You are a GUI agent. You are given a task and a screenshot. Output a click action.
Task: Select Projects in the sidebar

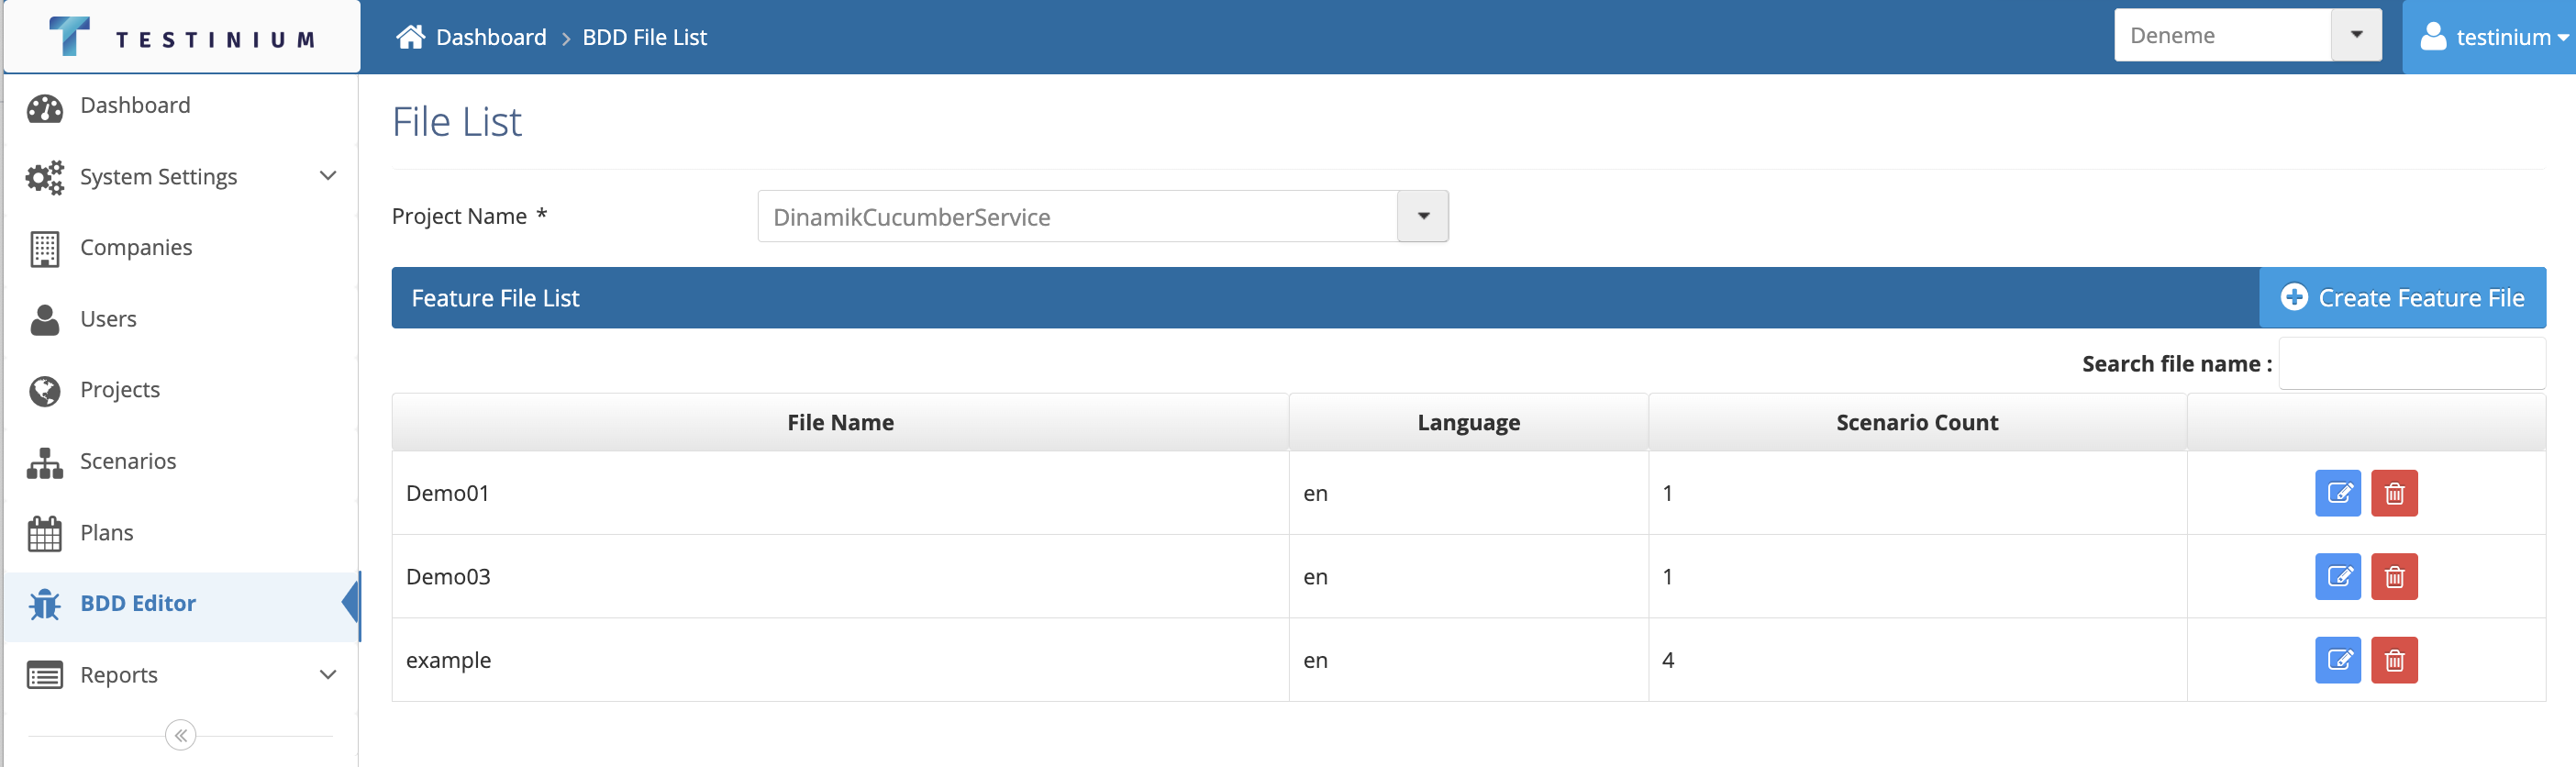(120, 390)
